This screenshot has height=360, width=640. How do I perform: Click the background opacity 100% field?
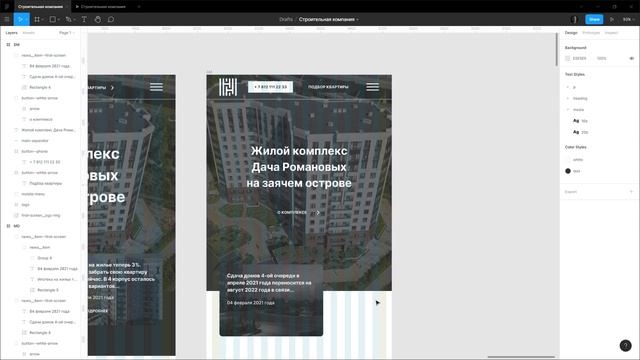coord(602,58)
